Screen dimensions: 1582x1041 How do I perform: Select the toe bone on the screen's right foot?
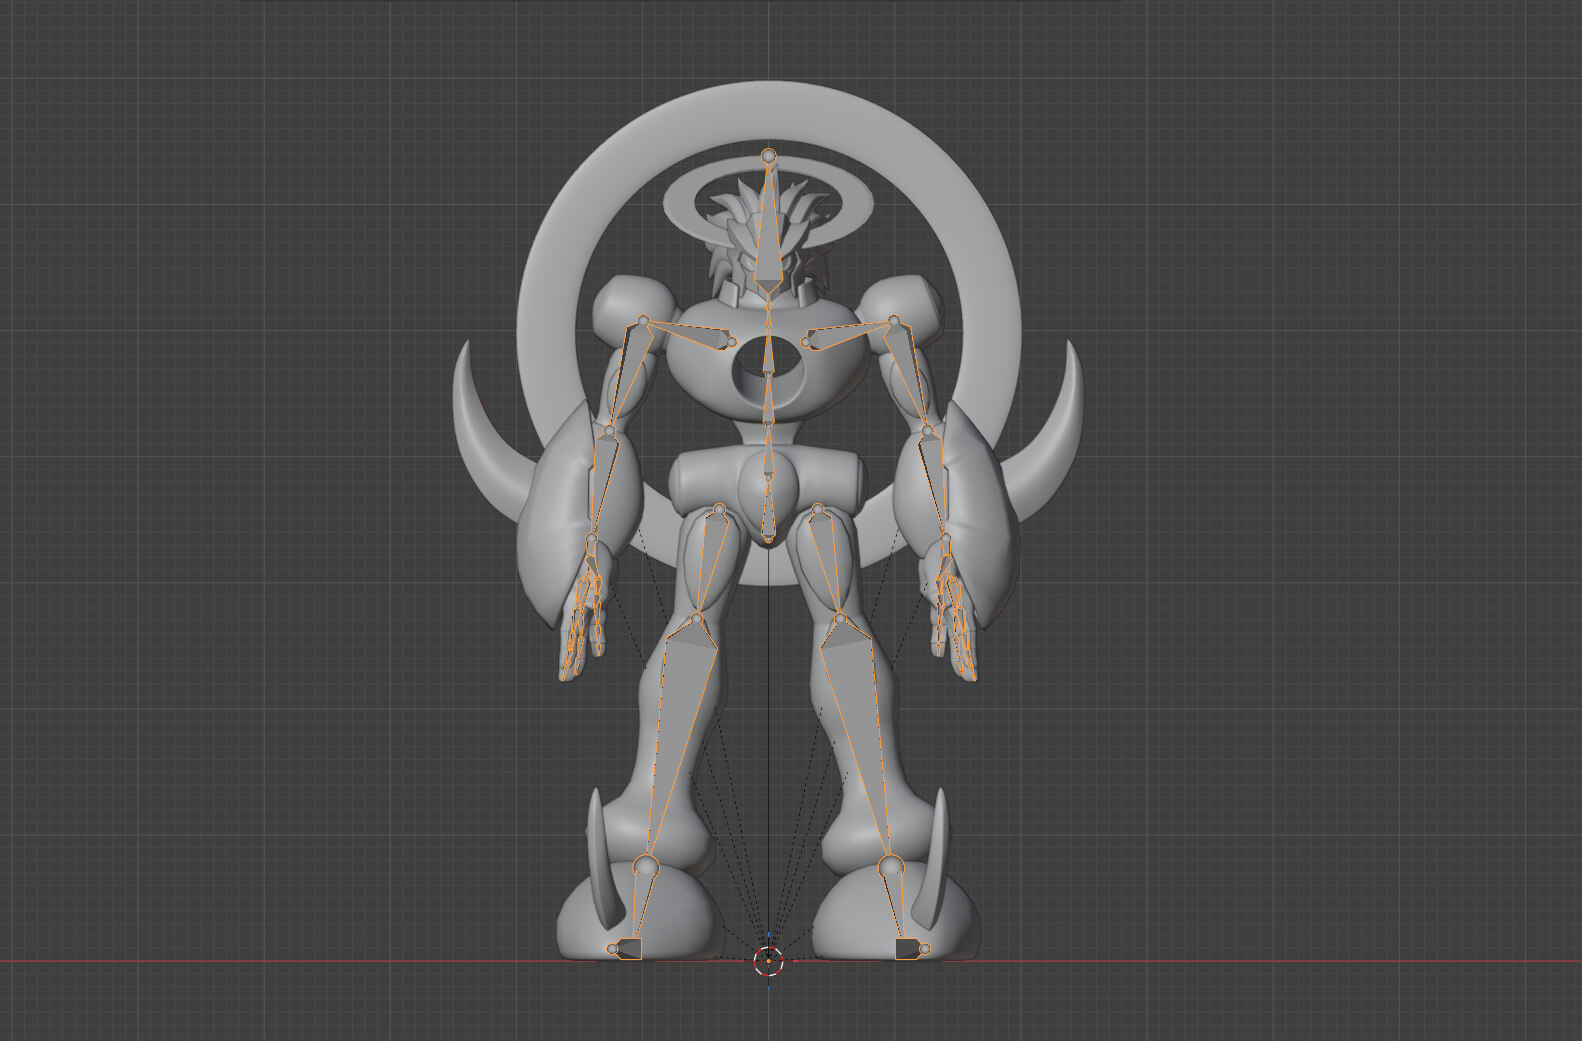(908, 949)
